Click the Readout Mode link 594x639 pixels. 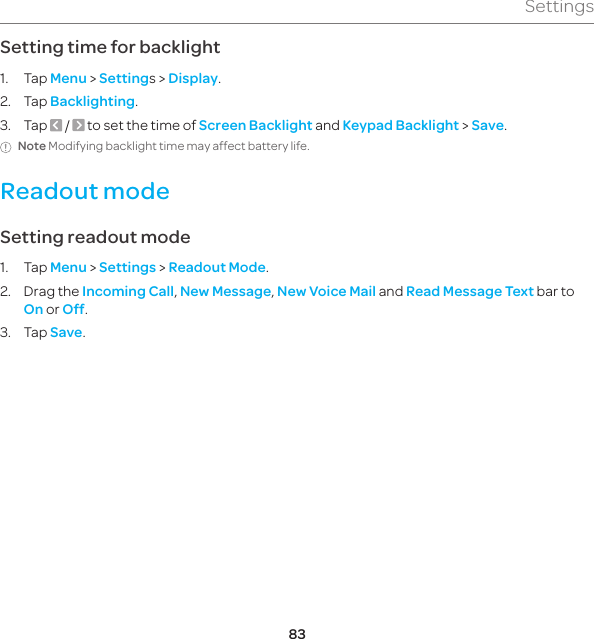(217, 267)
